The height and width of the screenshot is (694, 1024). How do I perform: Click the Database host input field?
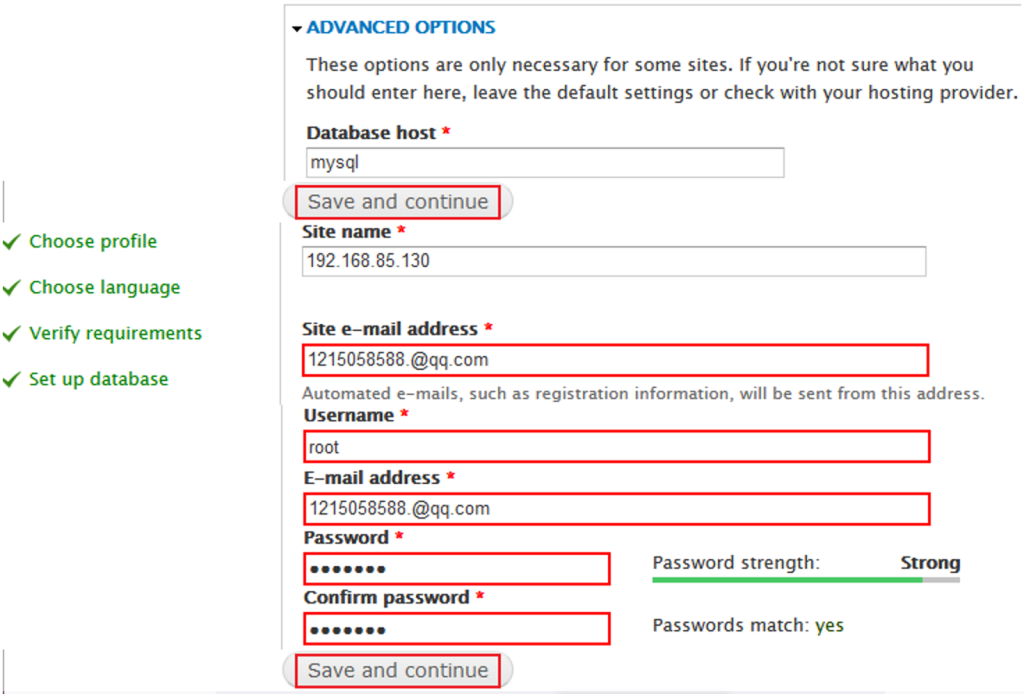[x=545, y=163]
